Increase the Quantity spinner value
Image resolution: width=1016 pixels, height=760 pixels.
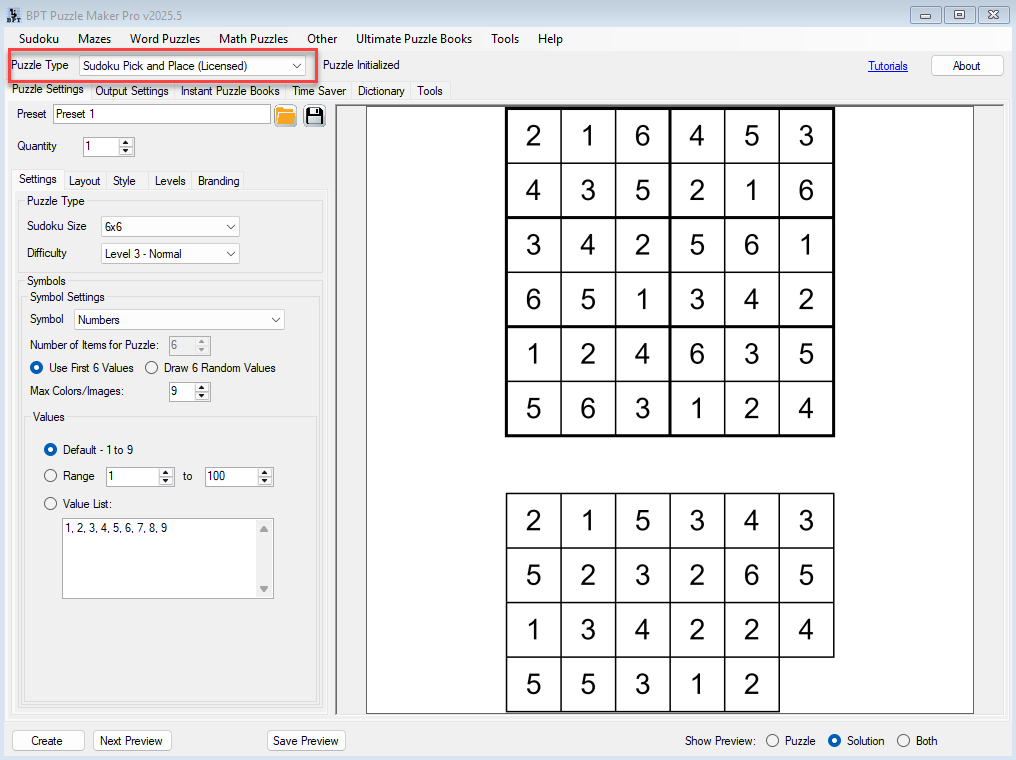[126, 142]
